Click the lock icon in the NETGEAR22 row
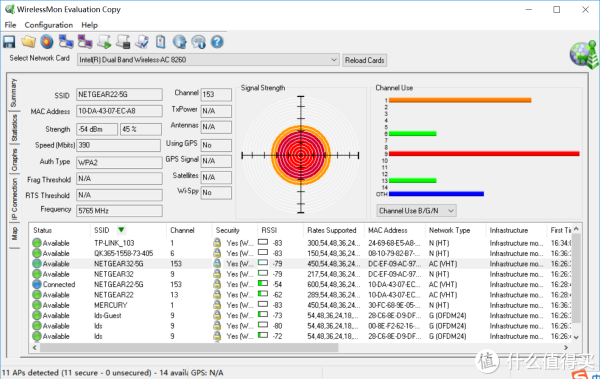Screen dimensions: 600x379 [x=217, y=295]
